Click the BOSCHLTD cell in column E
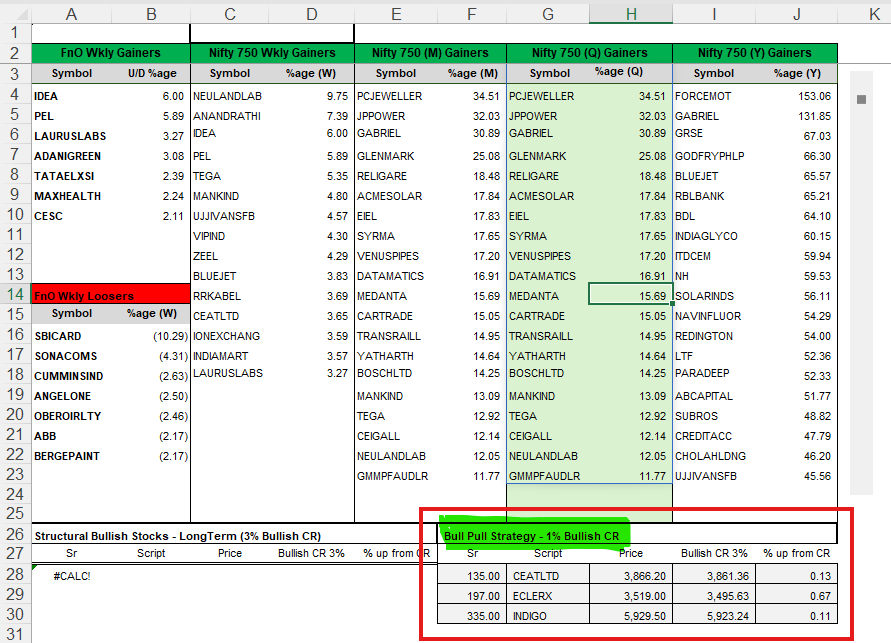Screen dimensions: 891x643 coord(396,373)
